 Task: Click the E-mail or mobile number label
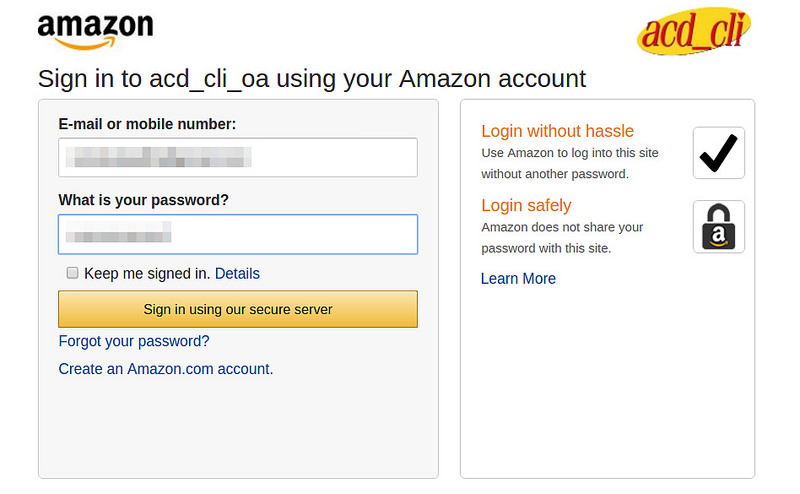pos(147,124)
